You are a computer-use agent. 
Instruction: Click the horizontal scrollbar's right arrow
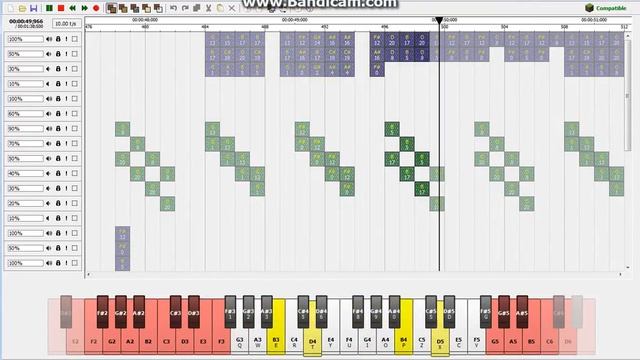coord(620,275)
